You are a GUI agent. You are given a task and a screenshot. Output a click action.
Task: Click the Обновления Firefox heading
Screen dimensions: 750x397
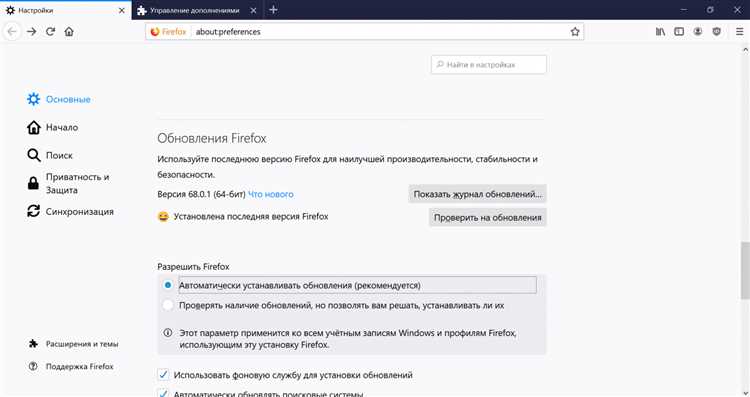point(212,138)
